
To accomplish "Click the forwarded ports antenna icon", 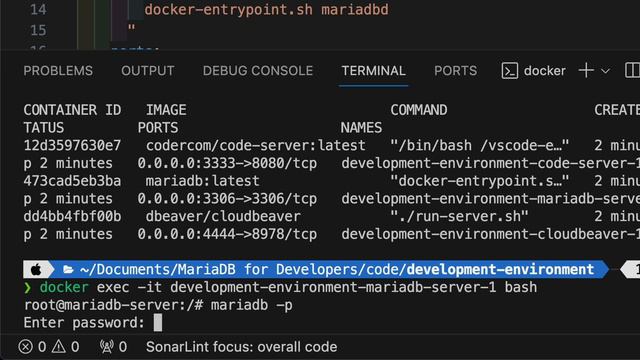I will click(107, 347).
